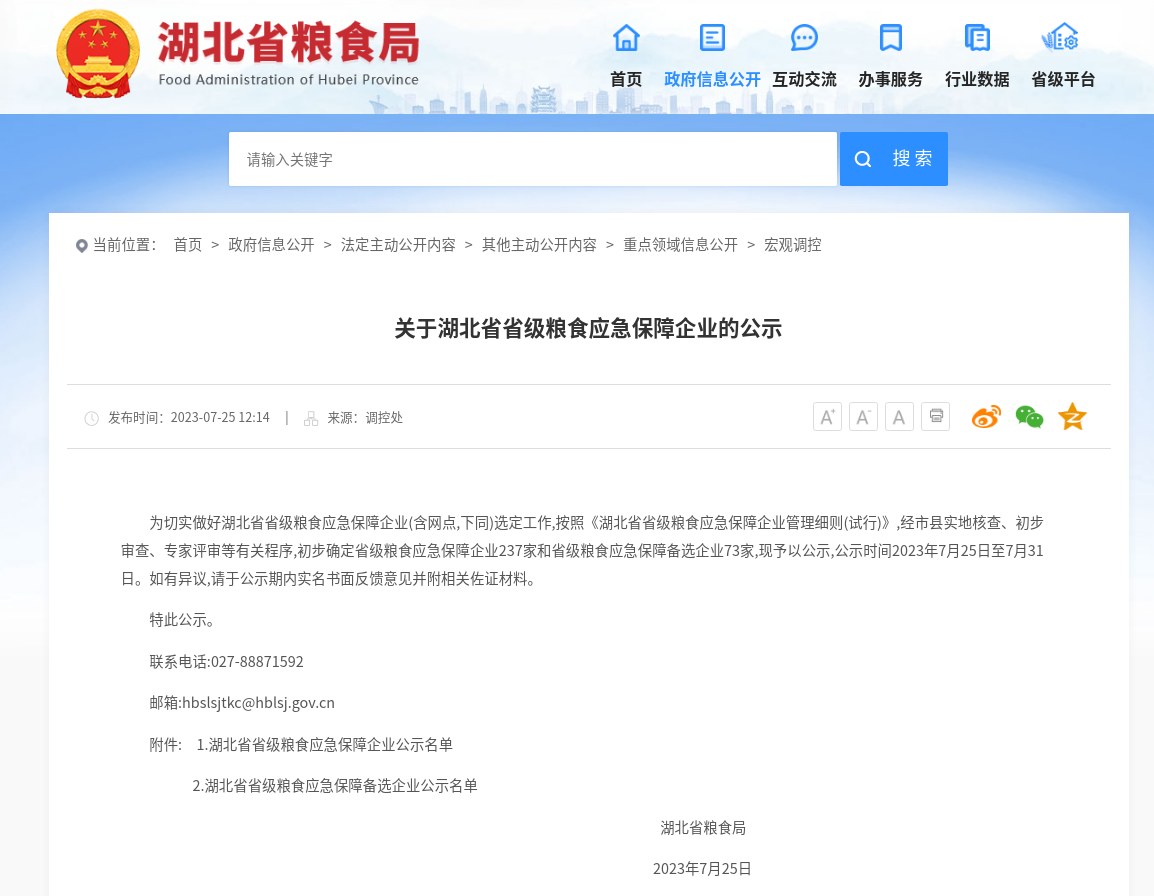The height and width of the screenshot is (896, 1154).
Task: Open the 首页 house icon
Action: click(626, 38)
